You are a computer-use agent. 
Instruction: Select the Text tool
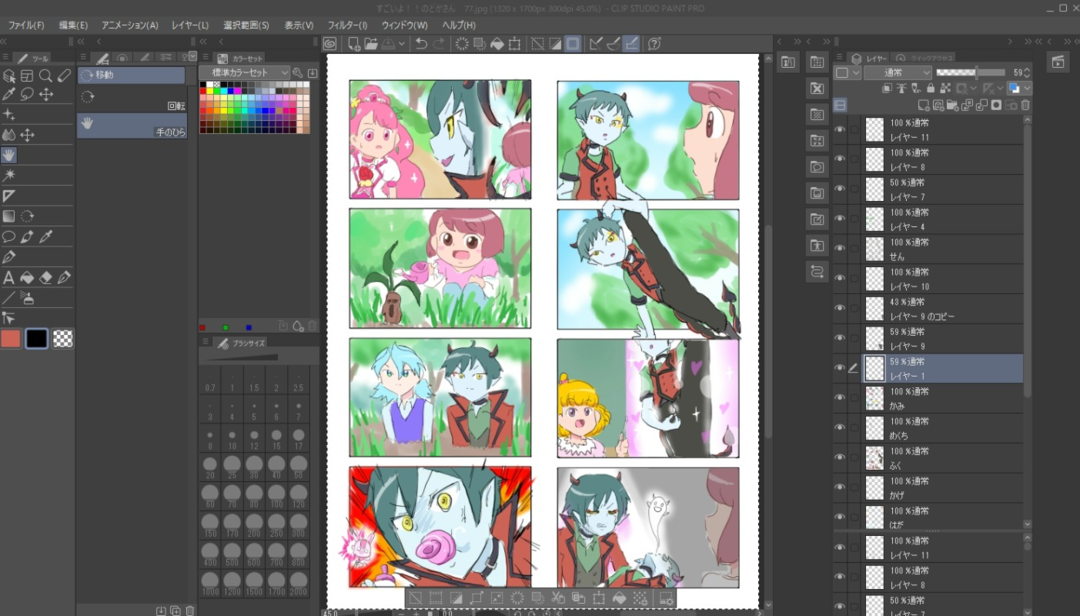[9, 277]
